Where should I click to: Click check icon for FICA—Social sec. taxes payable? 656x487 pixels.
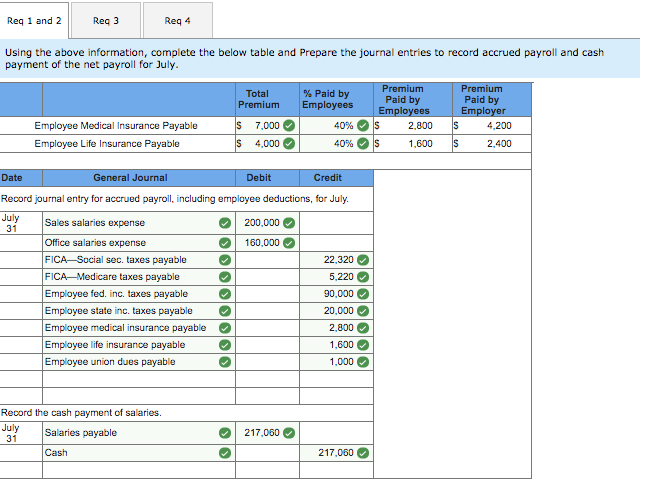tap(225, 260)
